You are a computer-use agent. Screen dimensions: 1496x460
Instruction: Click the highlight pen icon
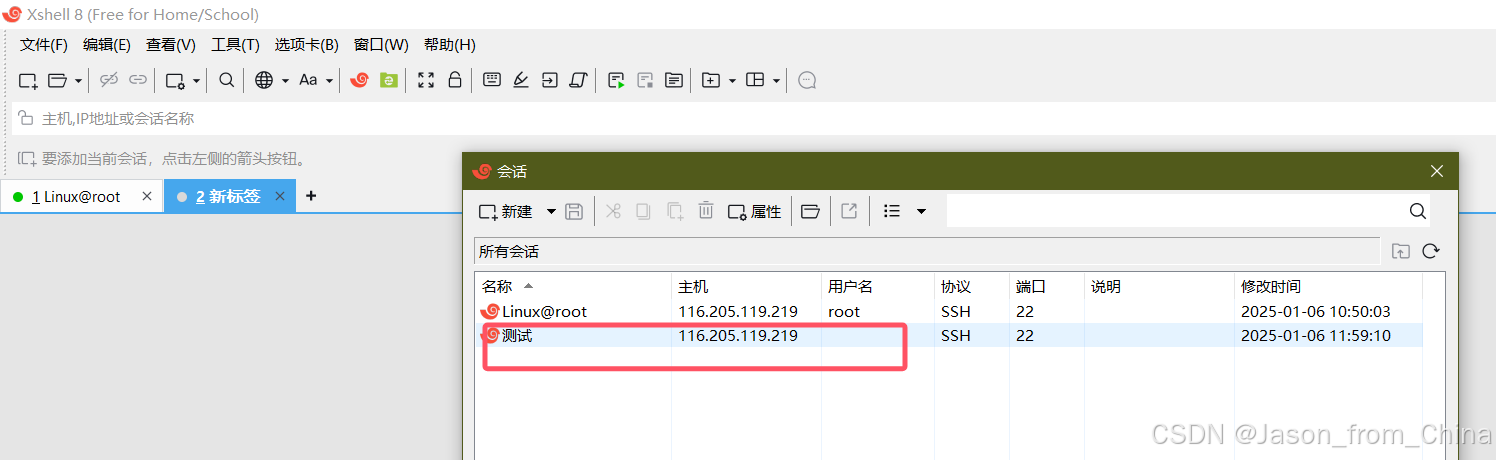(521, 80)
